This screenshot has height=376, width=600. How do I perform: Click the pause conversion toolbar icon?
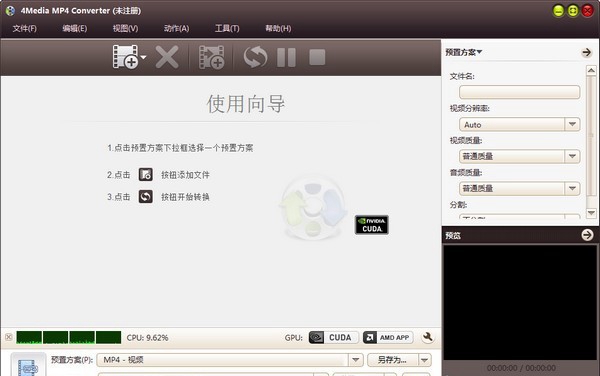tap(286, 57)
